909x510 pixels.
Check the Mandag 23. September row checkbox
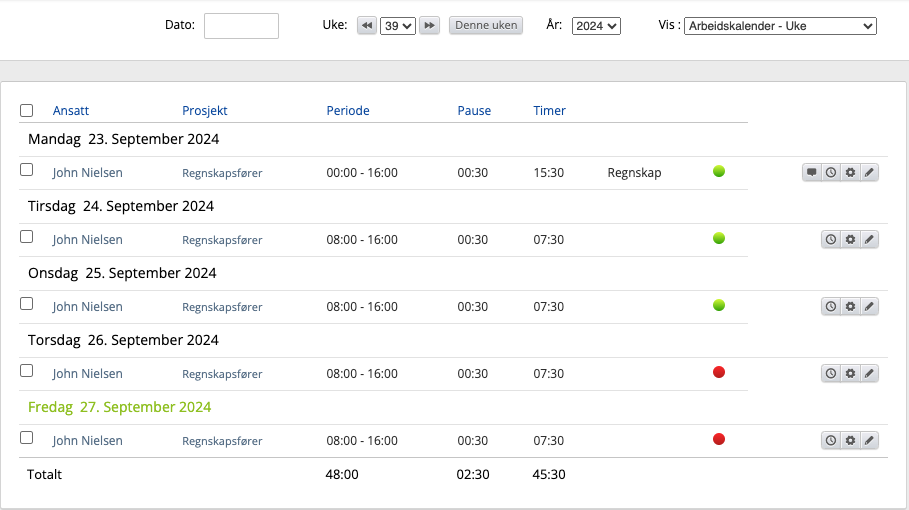click(x=27, y=170)
